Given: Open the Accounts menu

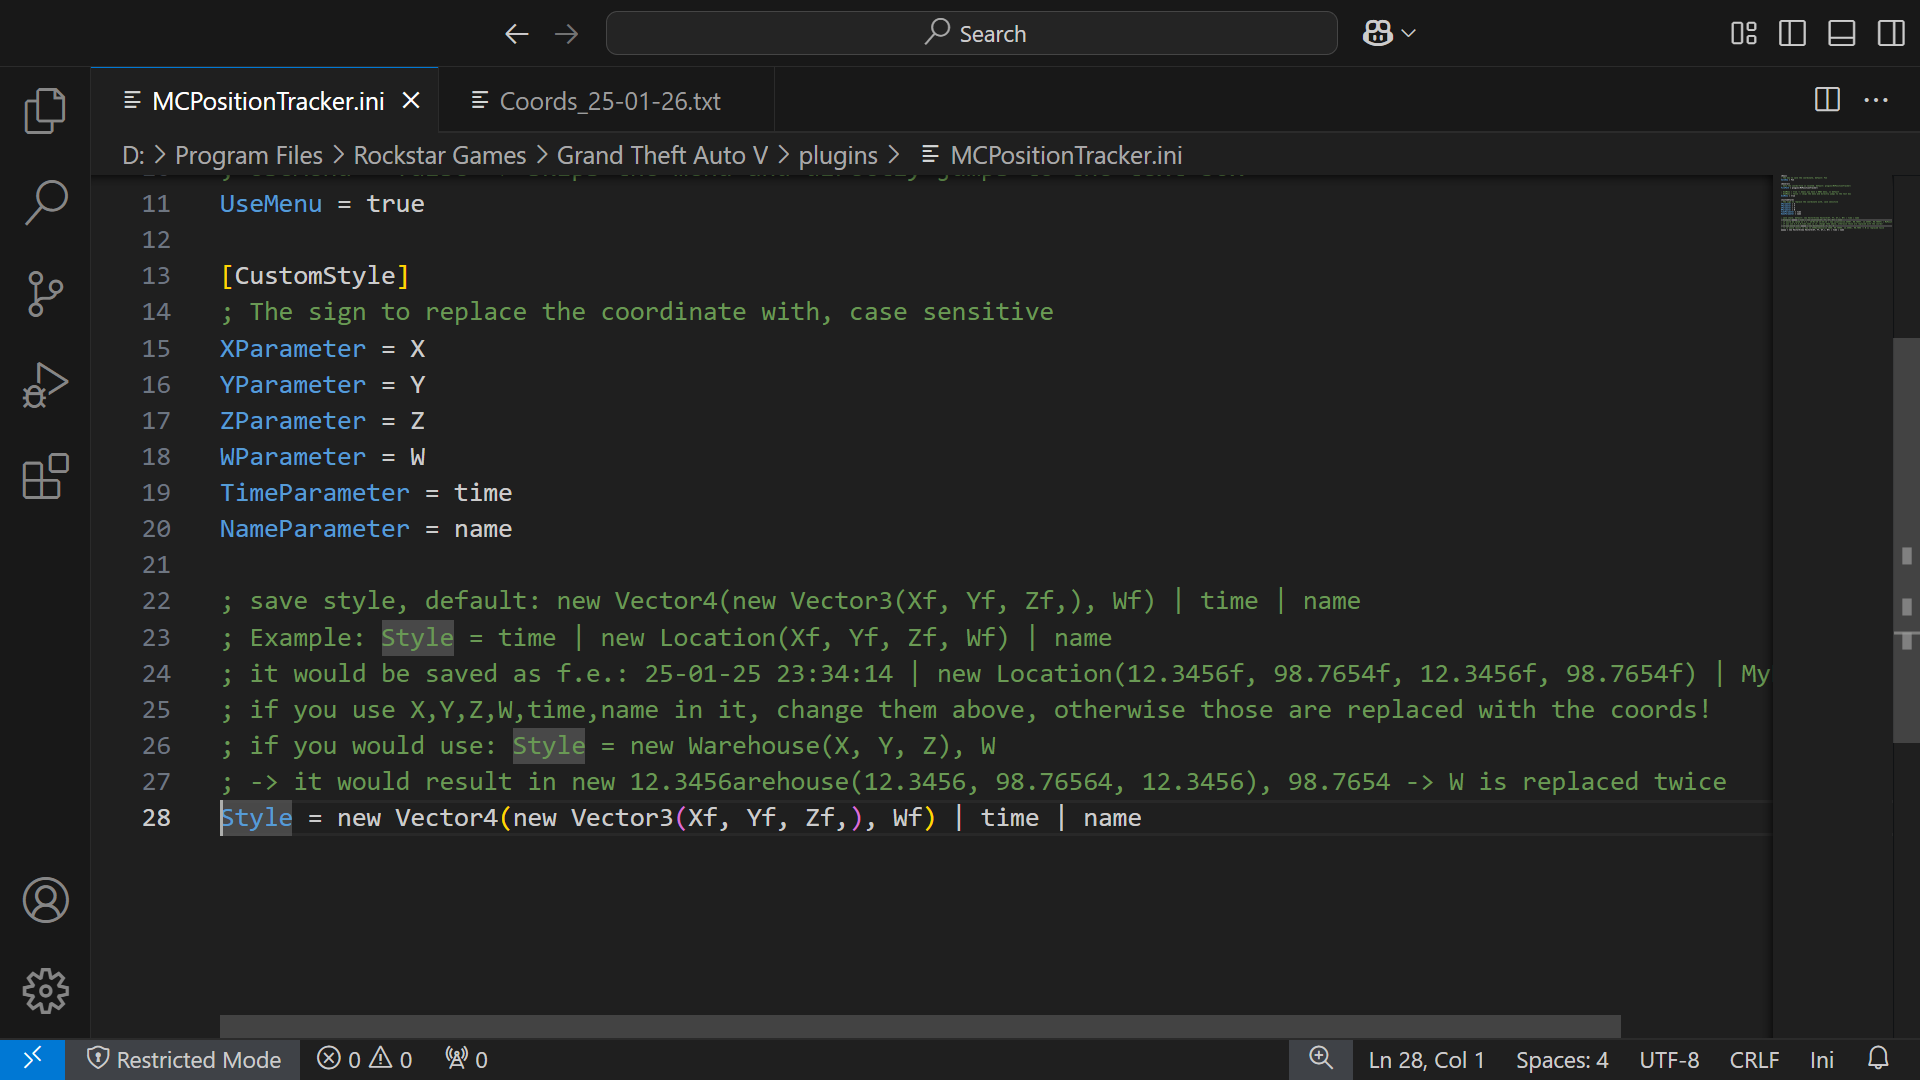Looking at the screenshot, I should point(45,900).
